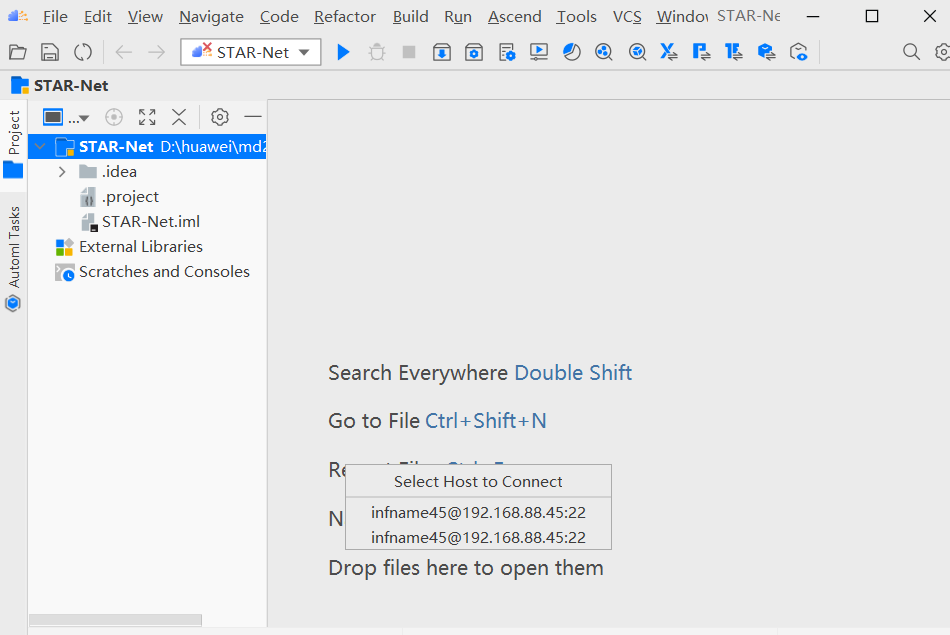The image size is (950, 635).
Task: Click the Select Opened File target icon
Action: click(x=114, y=117)
